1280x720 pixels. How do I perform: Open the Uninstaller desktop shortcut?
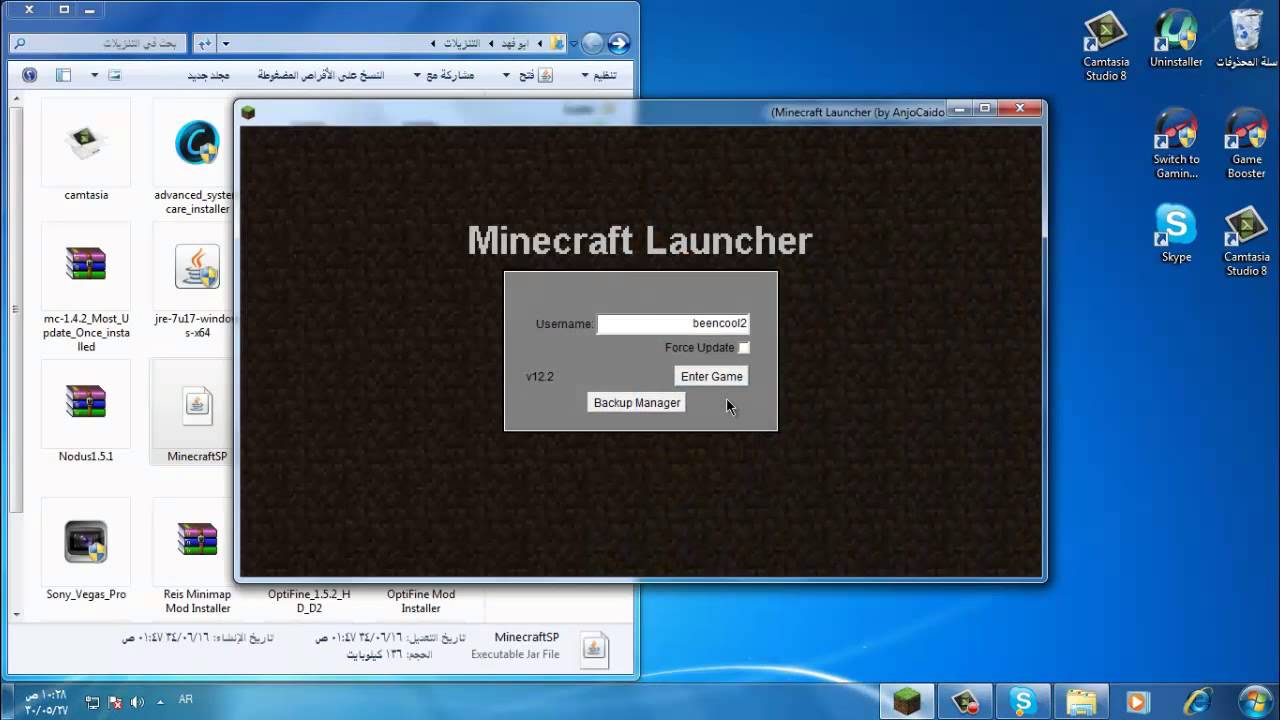click(1176, 40)
